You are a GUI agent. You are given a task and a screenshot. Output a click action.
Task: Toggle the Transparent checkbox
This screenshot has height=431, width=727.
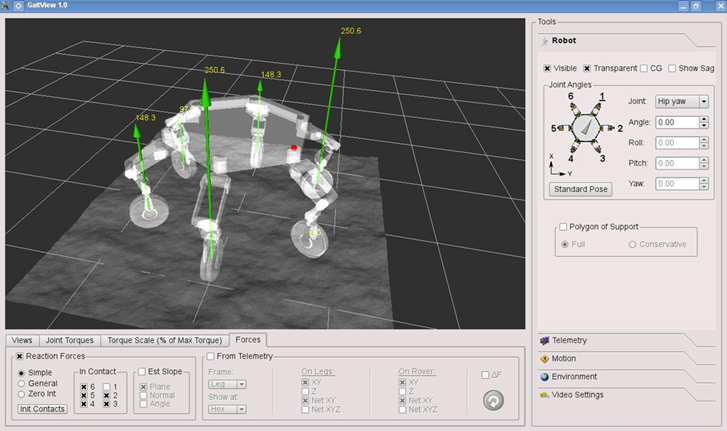point(587,69)
